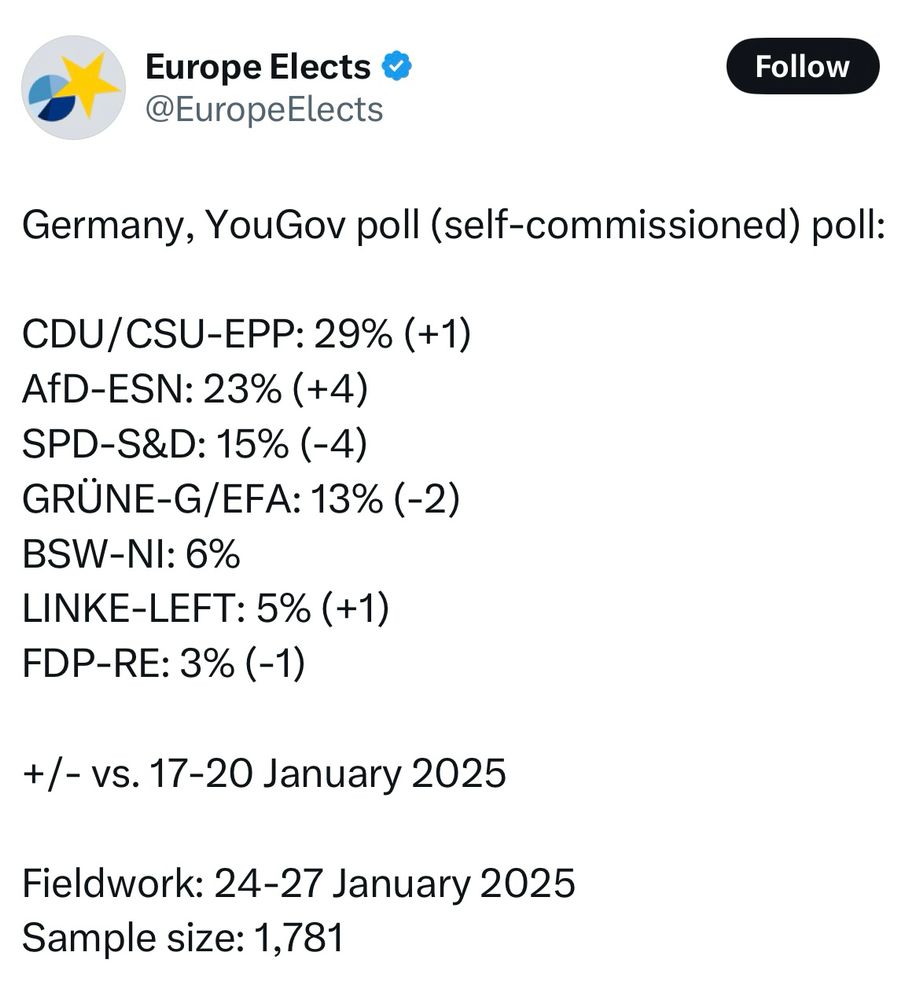Select the LINKE-LEFT 5% line
The width and height of the screenshot is (920, 1000).
(205, 608)
